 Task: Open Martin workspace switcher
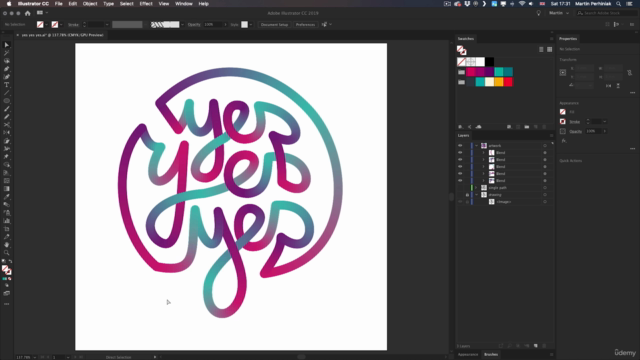coord(559,13)
